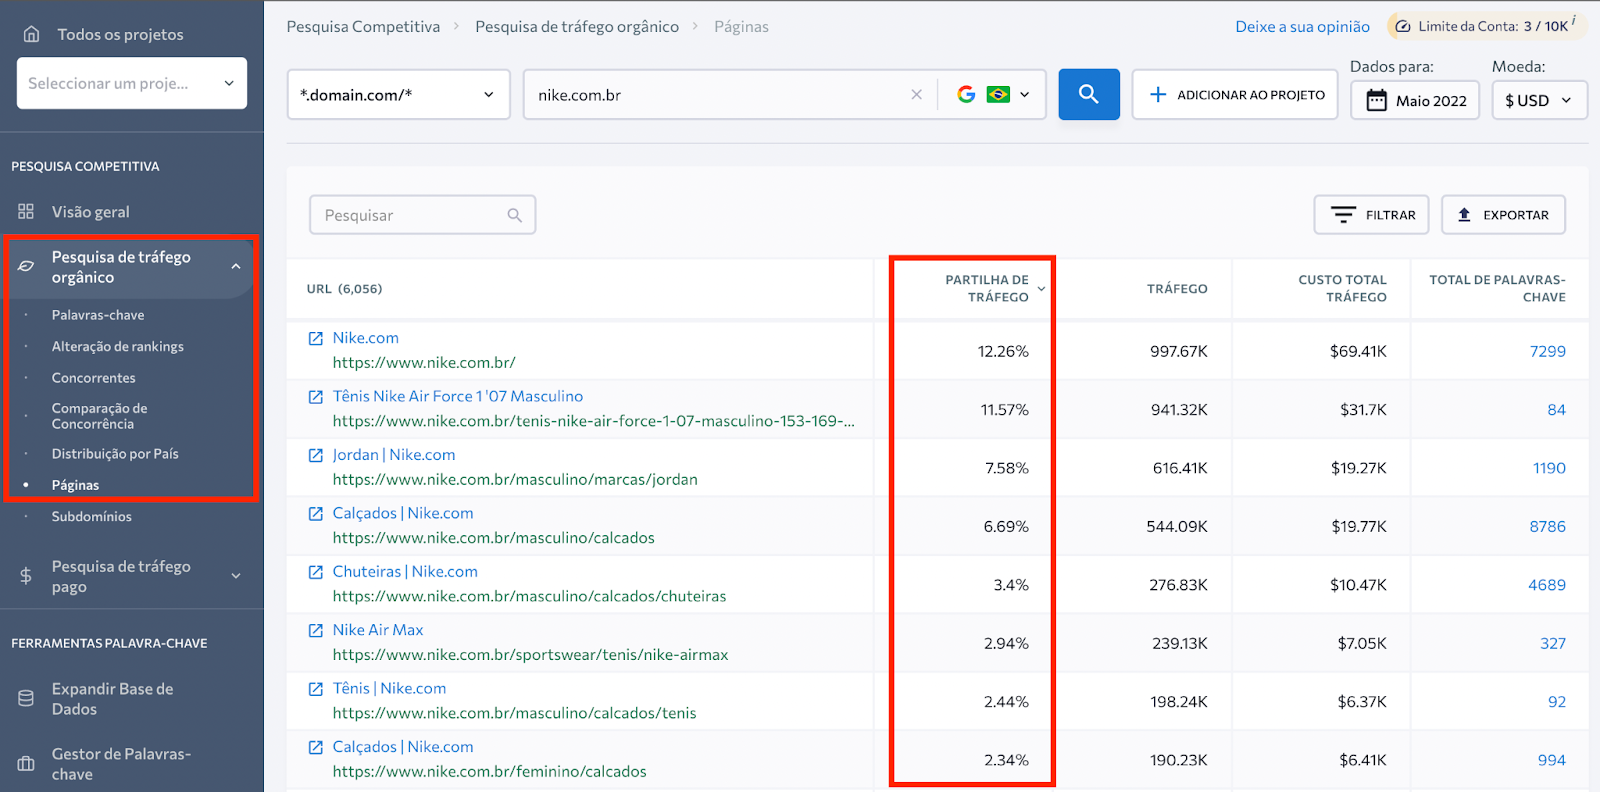Click the magnifier icon in the Pesquisar box
Screen dimensions: 1600x792
[x=515, y=215]
